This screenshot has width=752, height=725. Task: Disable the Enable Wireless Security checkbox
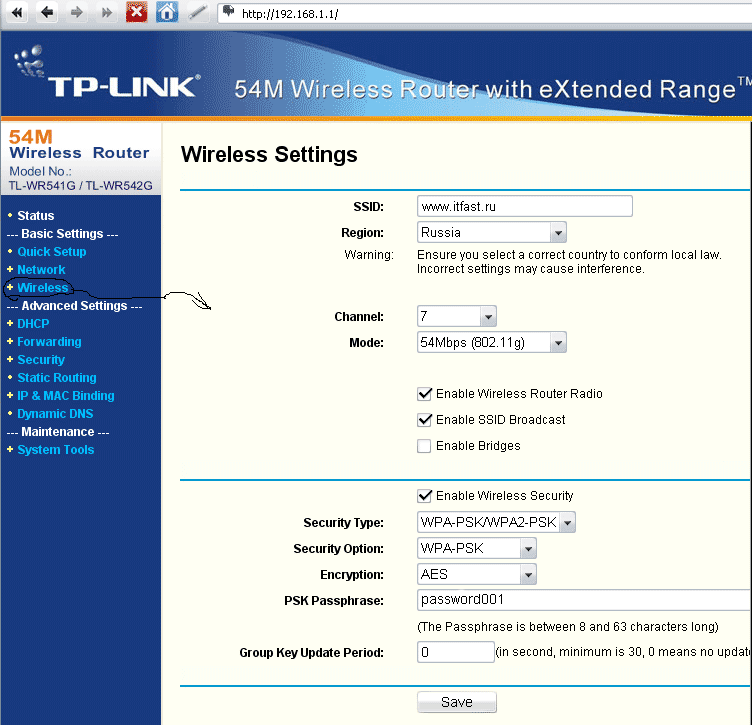425,496
